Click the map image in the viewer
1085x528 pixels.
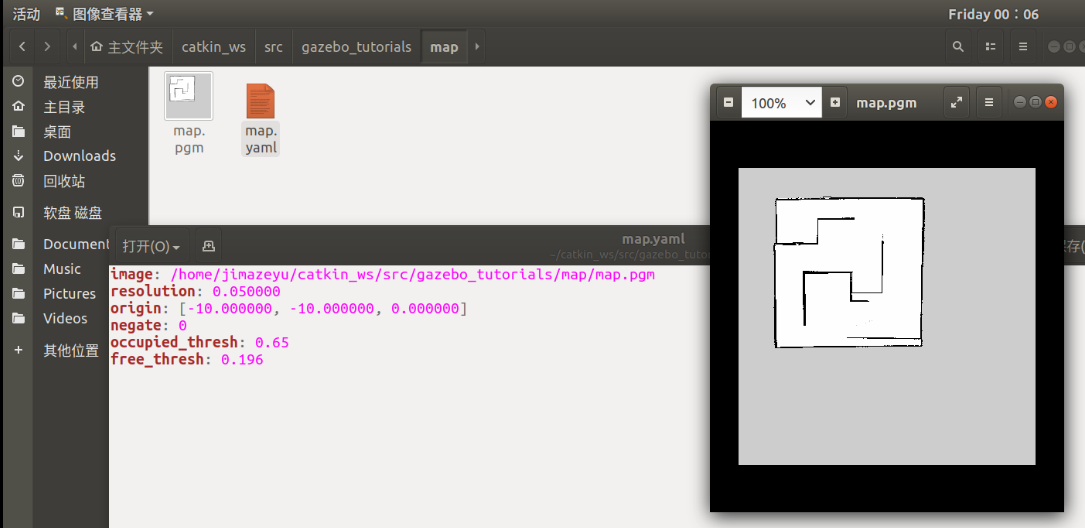tap(886, 316)
